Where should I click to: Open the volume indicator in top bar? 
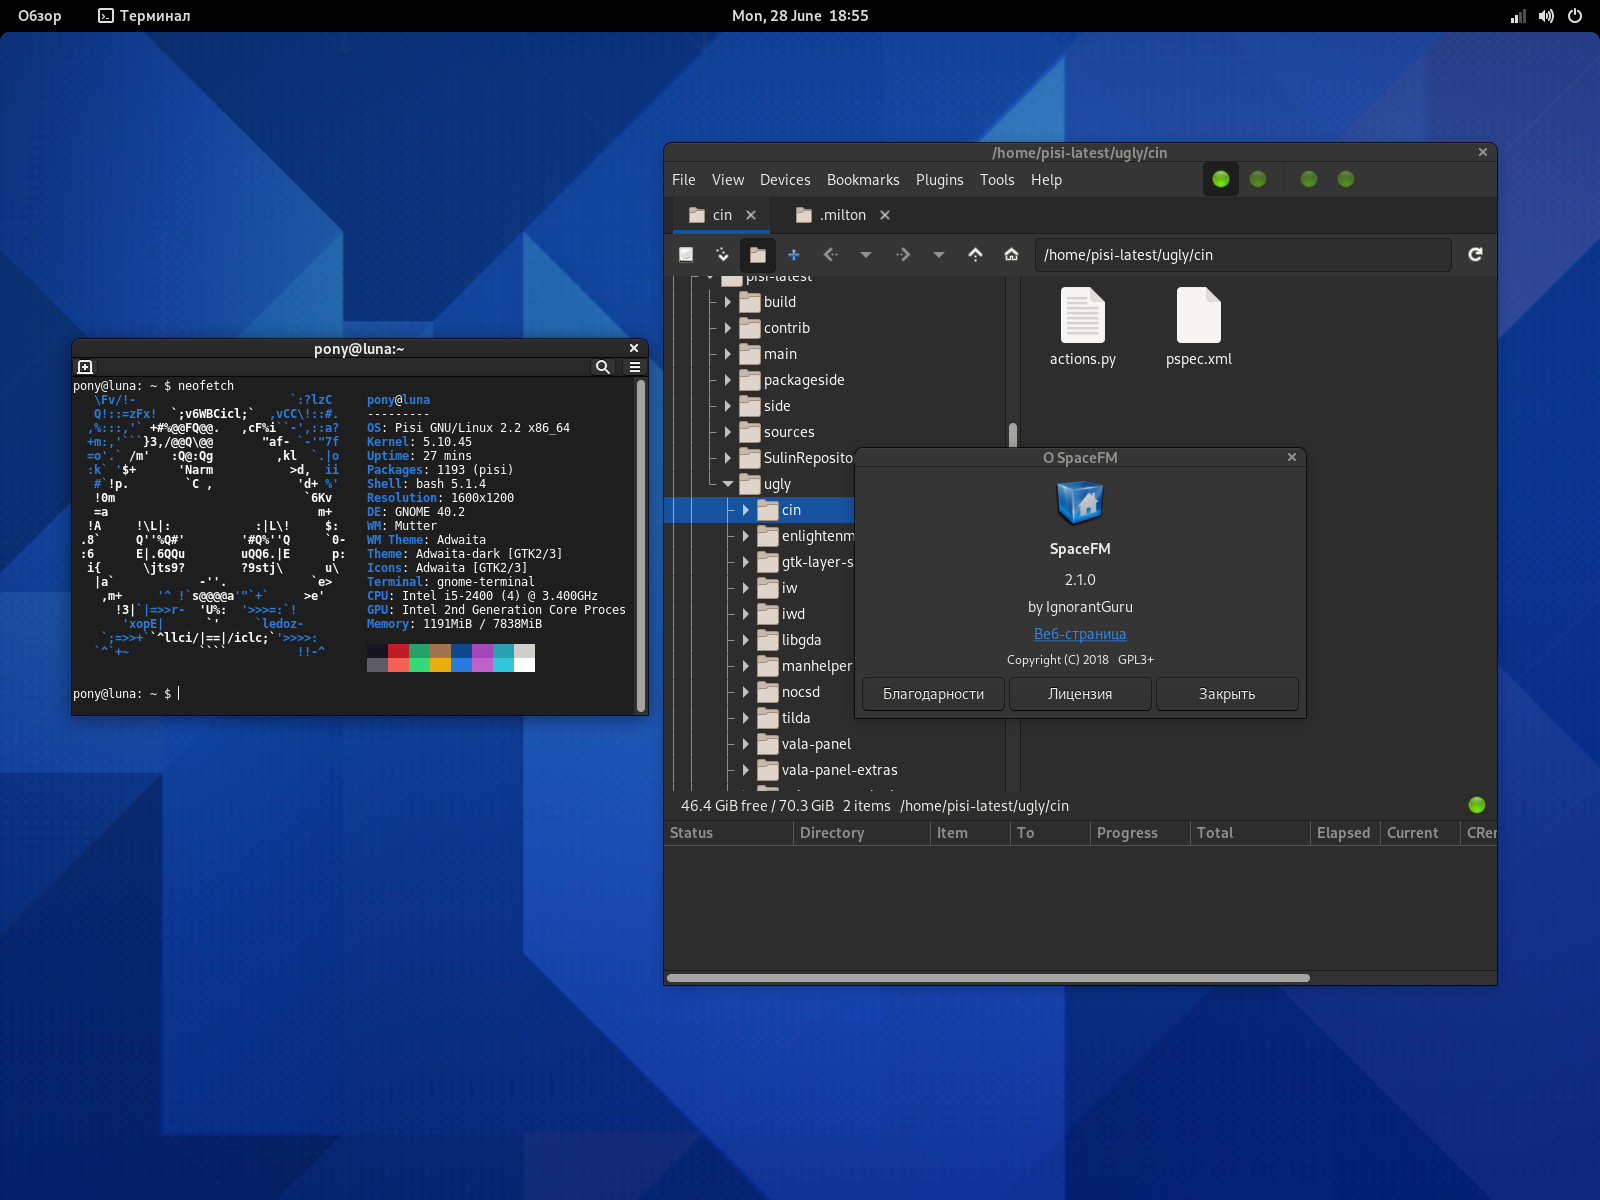click(1546, 16)
